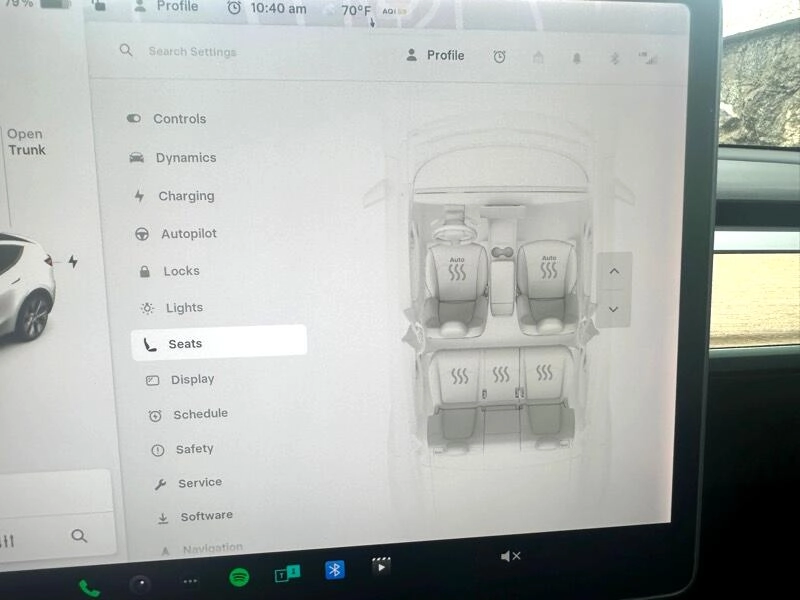Open the Dynamics settings menu

coord(172,158)
